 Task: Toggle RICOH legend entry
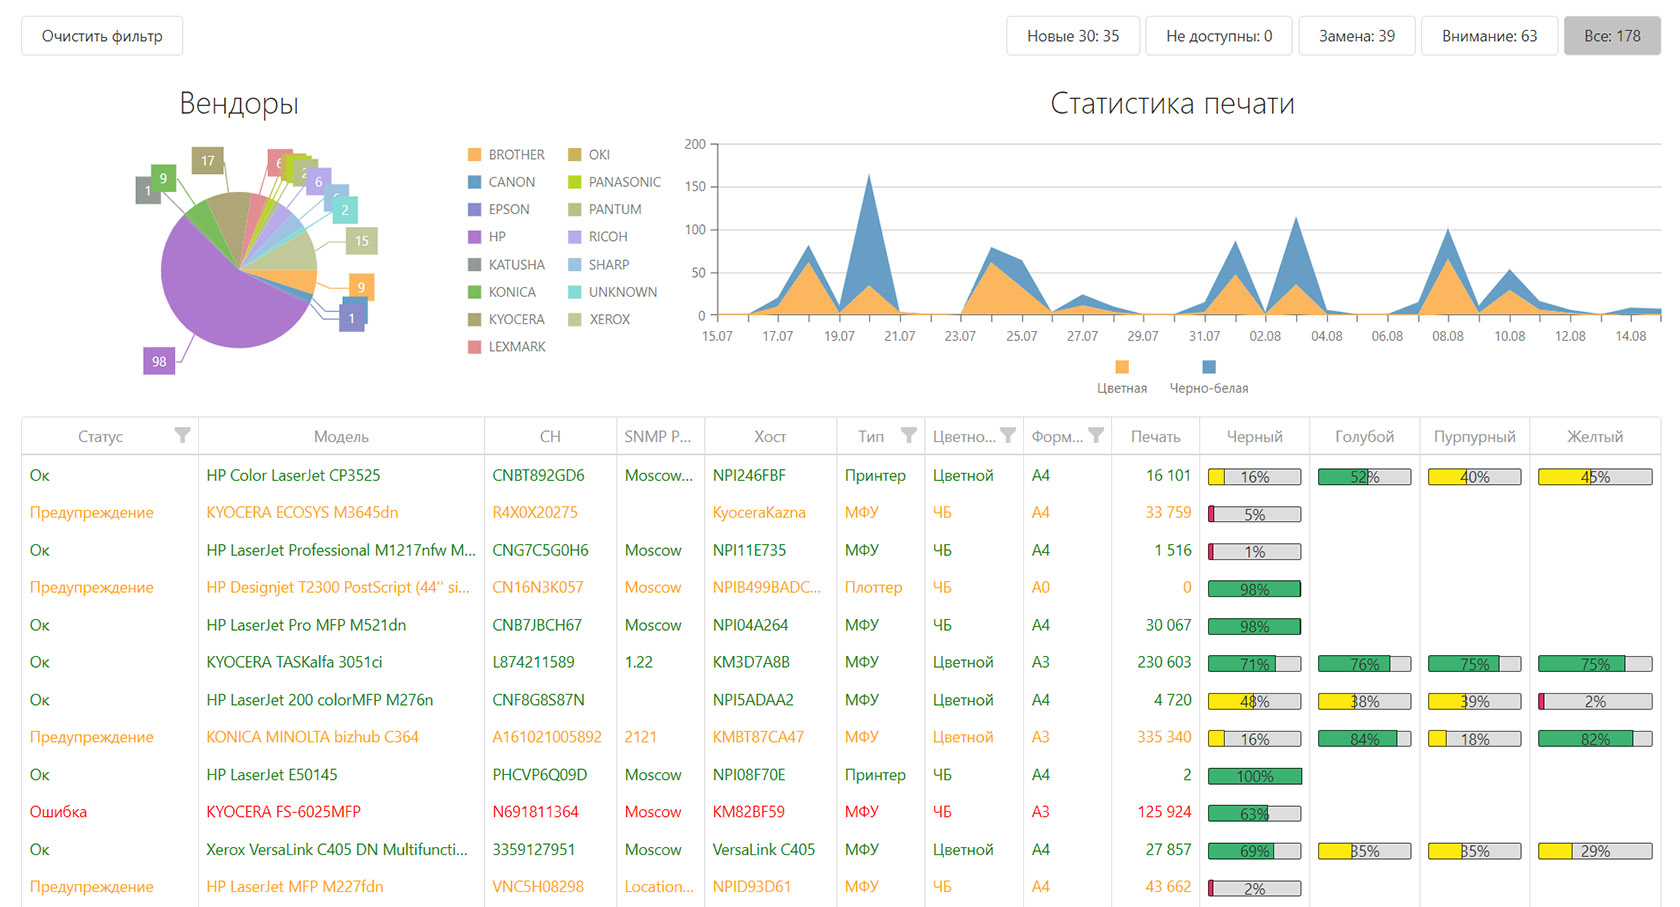coord(598,237)
